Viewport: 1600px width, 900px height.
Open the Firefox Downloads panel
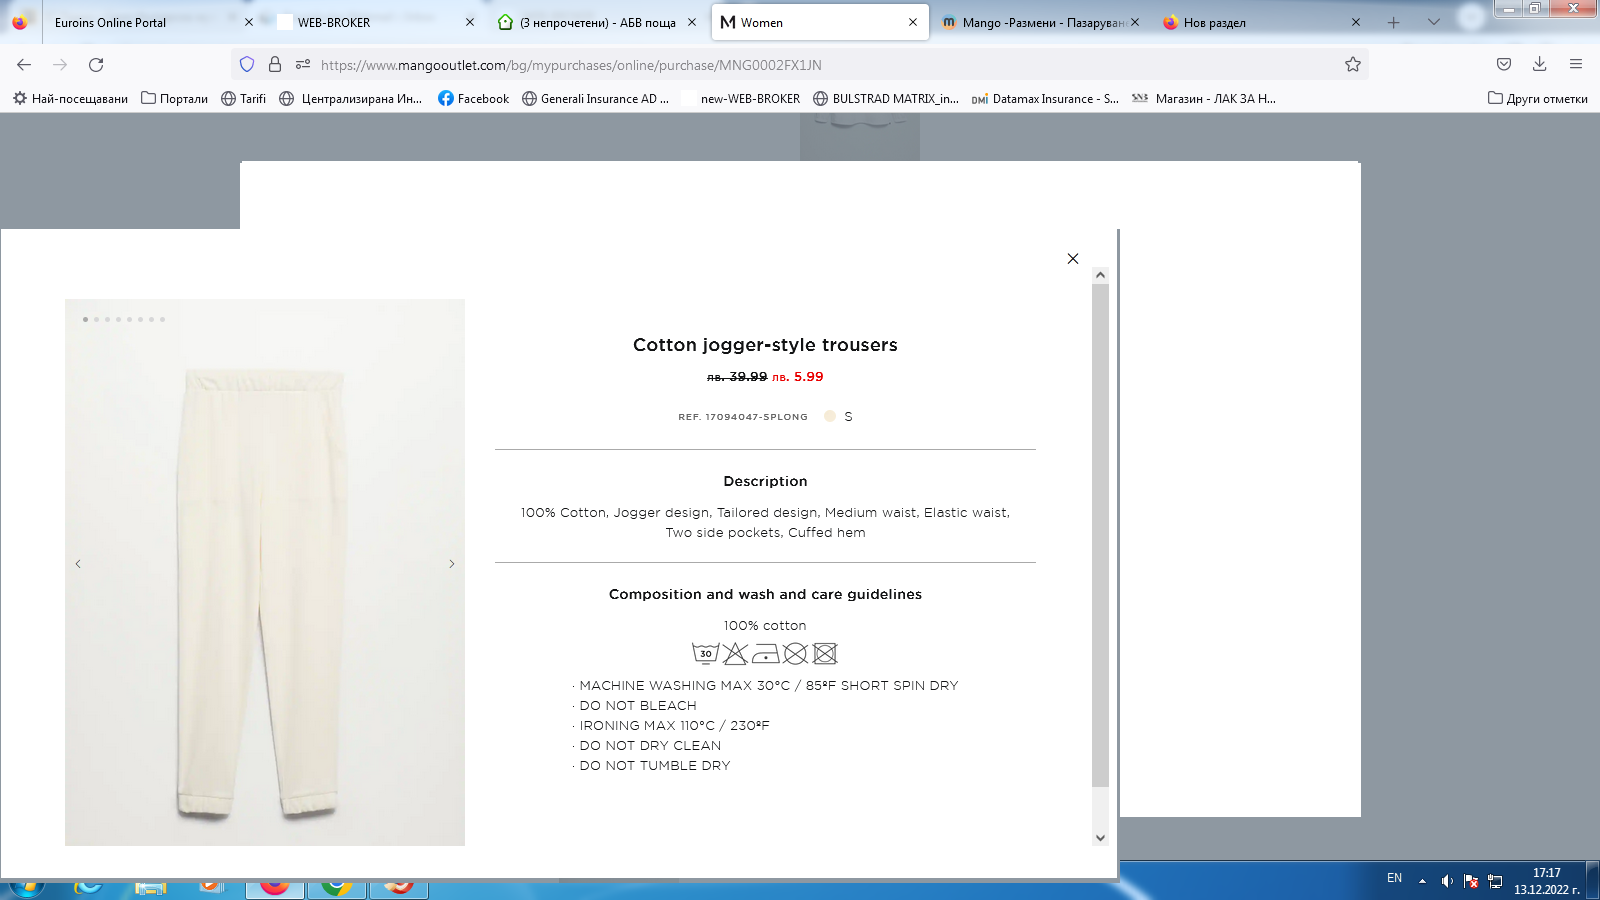pyautogui.click(x=1539, y=65)
